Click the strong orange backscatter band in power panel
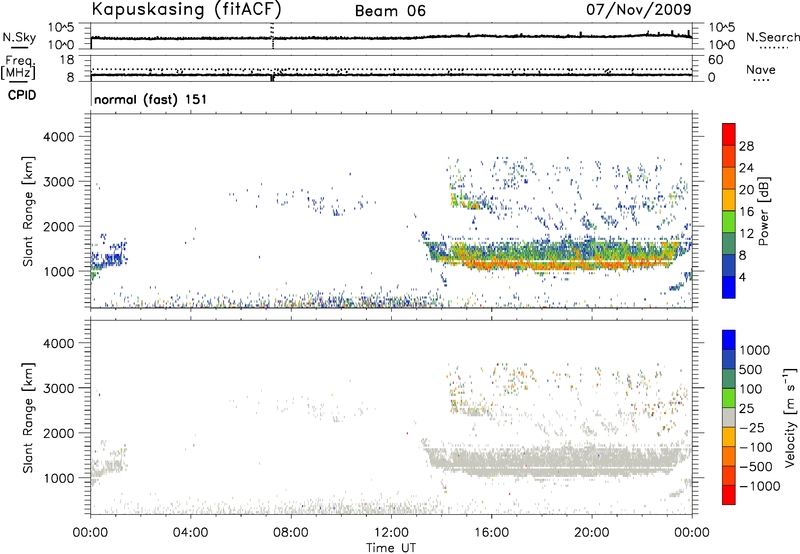 point(561,264)
